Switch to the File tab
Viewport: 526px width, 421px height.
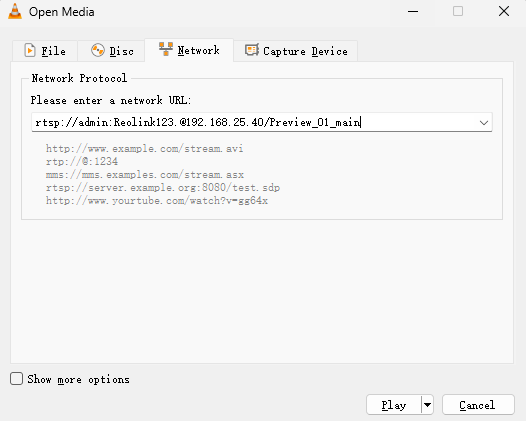click(45, 51)
